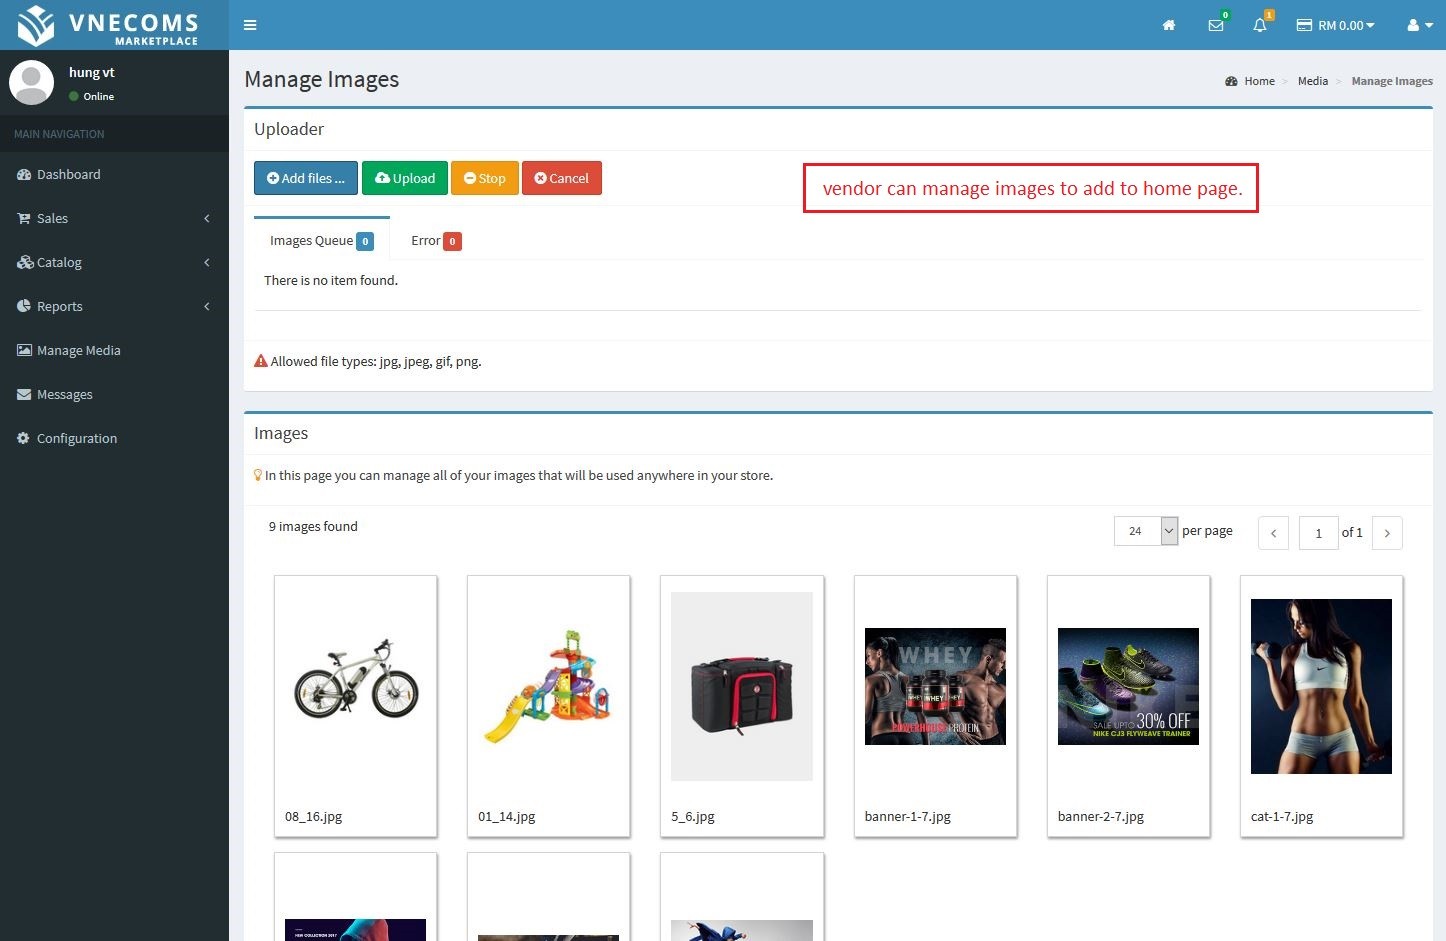The height and width of the screenshot is (941, 1446).
Task: Switch to the Error tab
Action: click(x=436, y=240)
